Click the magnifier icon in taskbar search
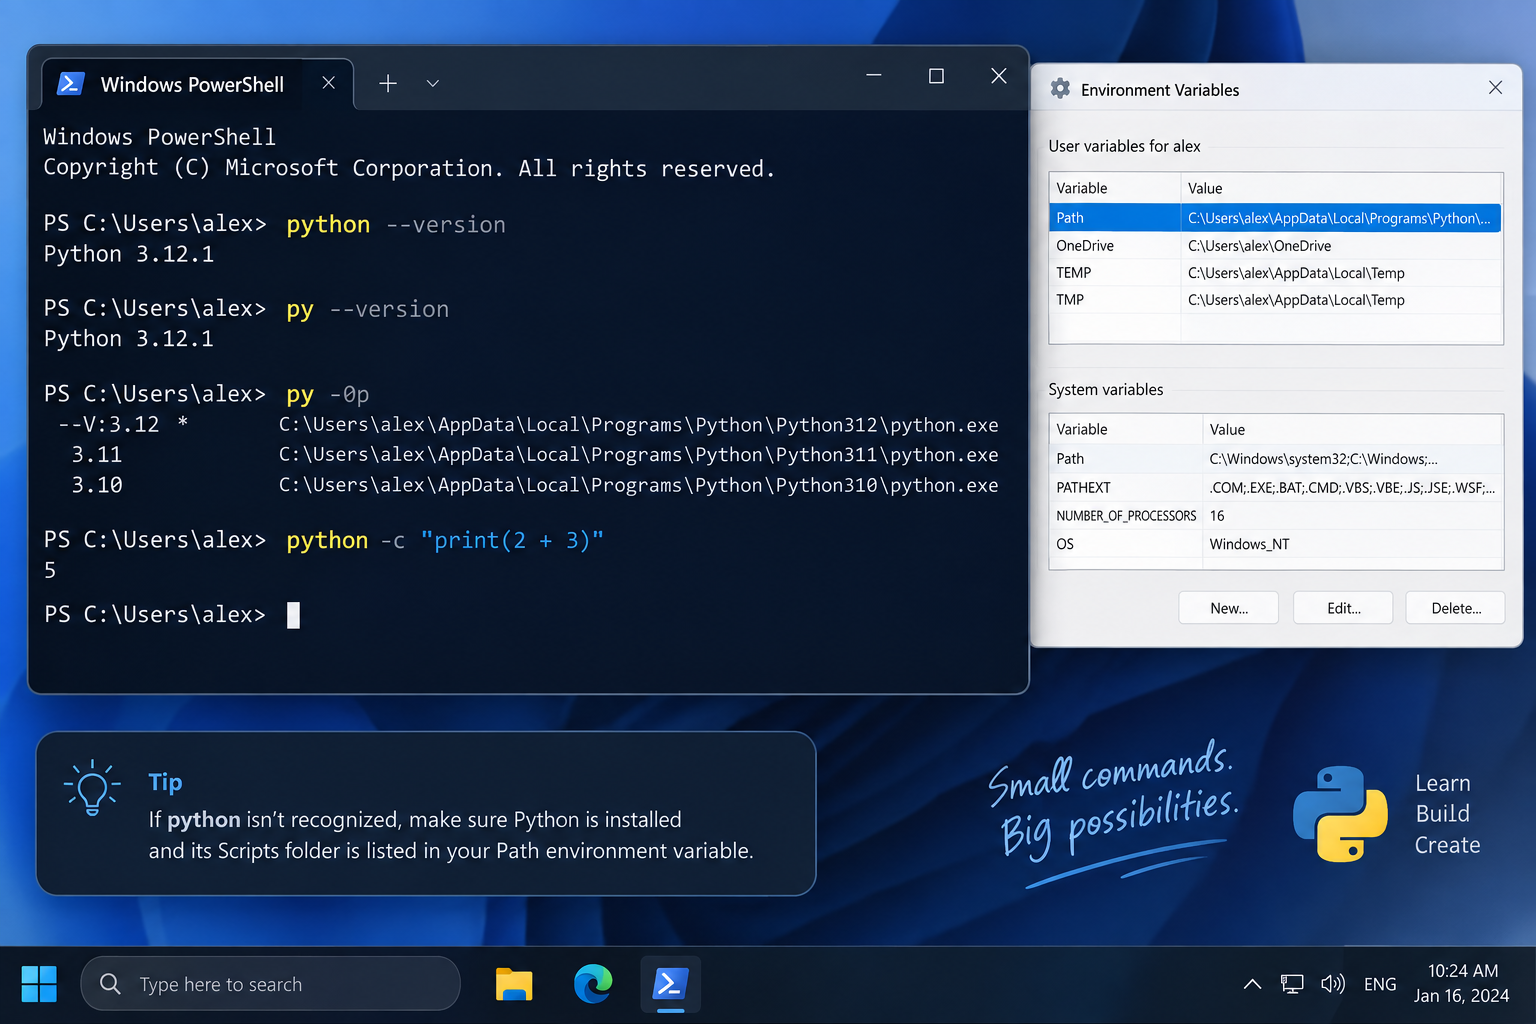This screenshot has width=1536, height=1024. tap(110, 984)
